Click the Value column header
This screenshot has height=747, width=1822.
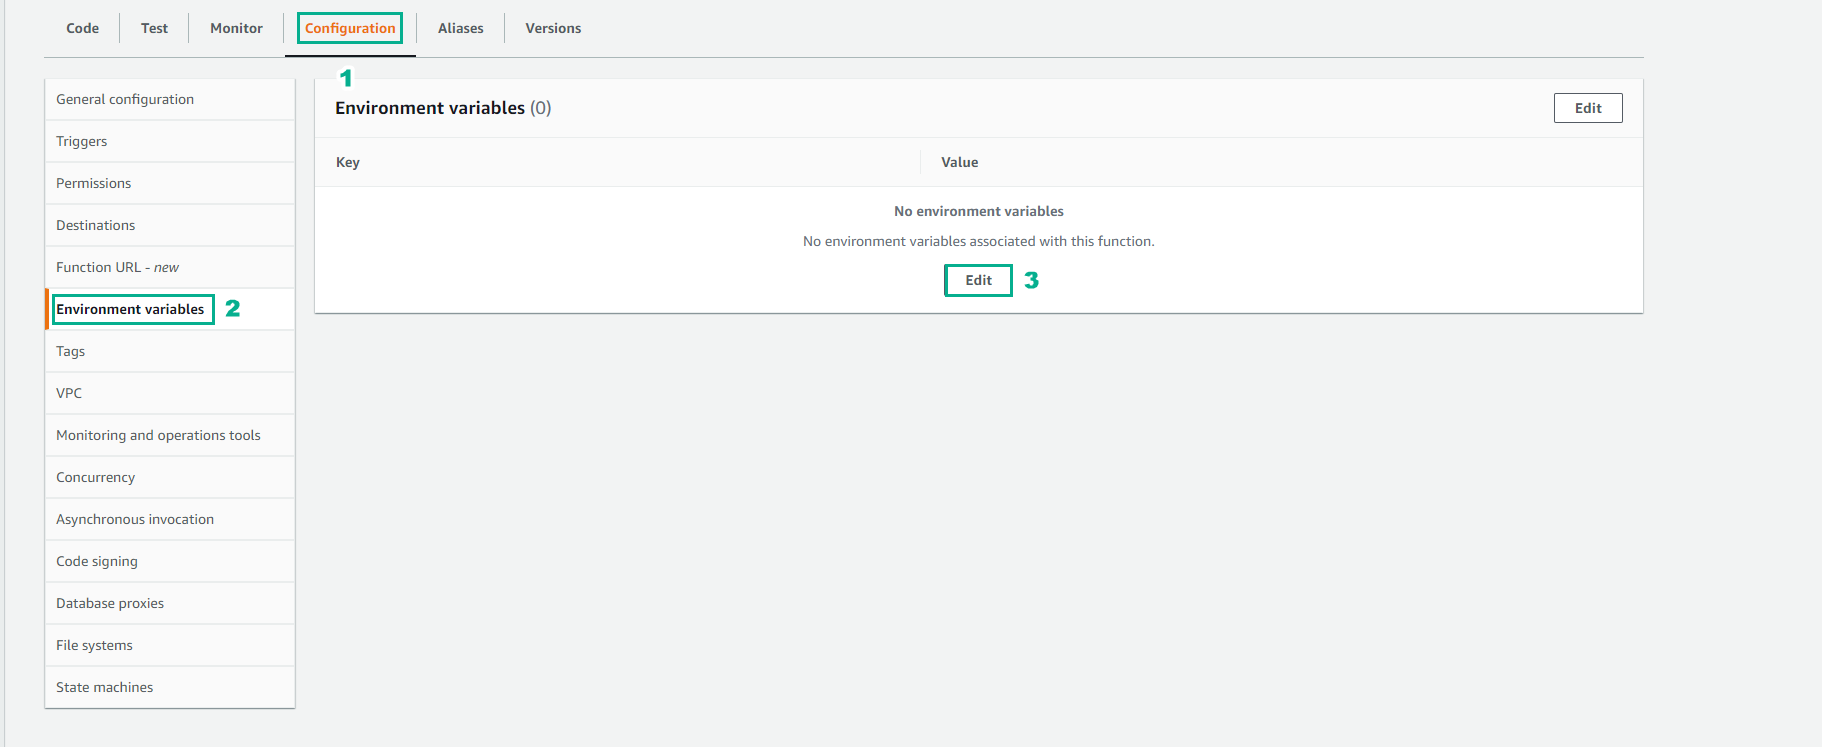pos(959,162)
